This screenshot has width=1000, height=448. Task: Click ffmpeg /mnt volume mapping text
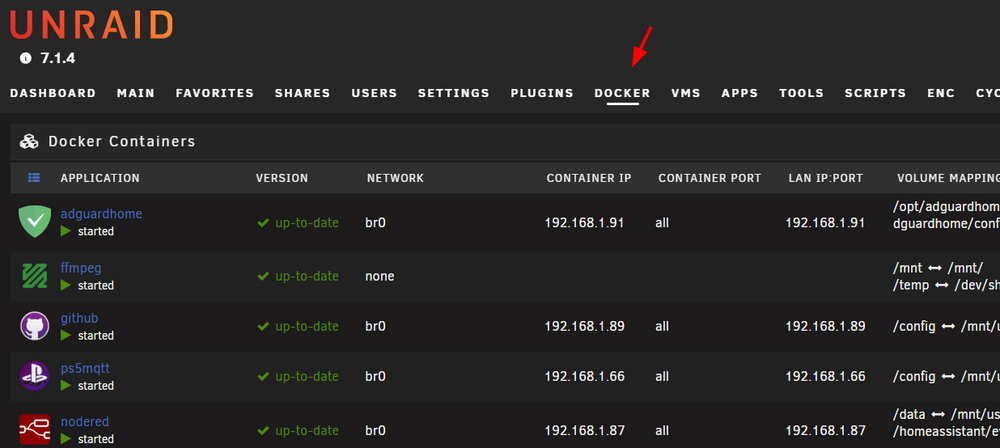(939, 268)
